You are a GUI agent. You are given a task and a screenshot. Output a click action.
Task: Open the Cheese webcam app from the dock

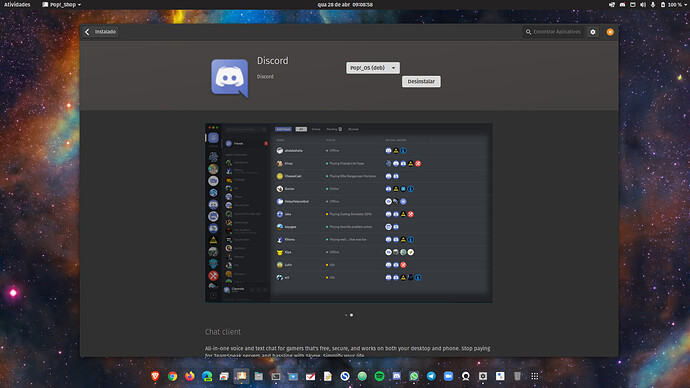click(x=466, y=376)
